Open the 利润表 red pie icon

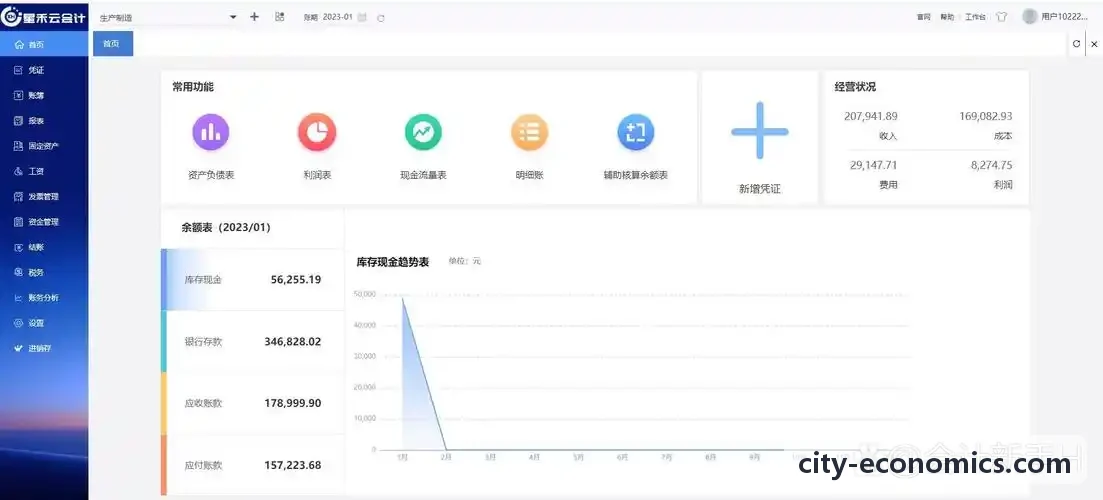(317, 132)
